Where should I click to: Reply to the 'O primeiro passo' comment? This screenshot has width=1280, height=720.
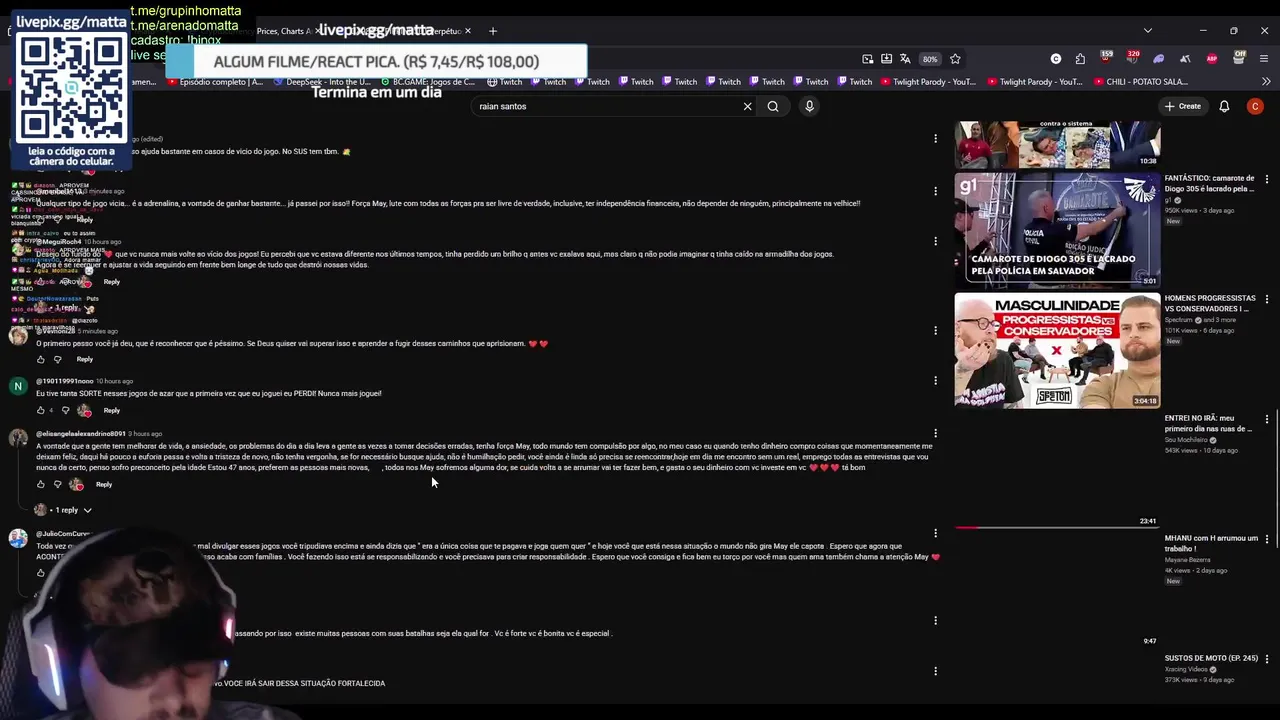coord(85,359)
